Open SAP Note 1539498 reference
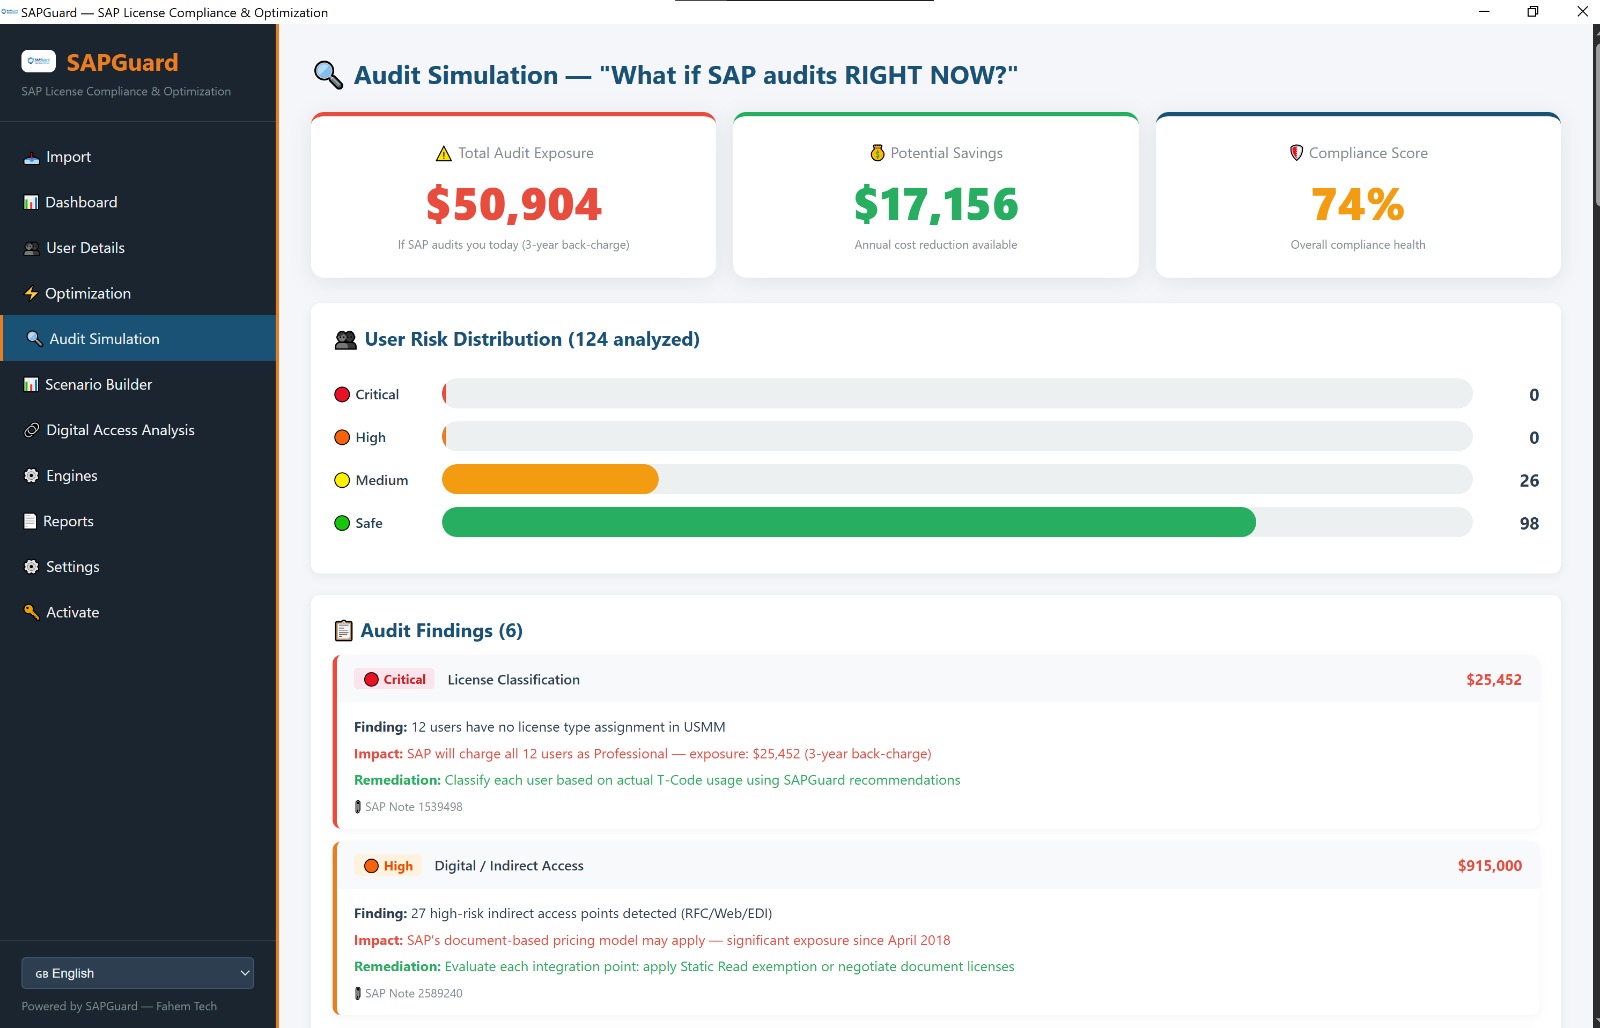Image resolution: width=1600 pixels, height=1028 pixels. click(413, 807)
